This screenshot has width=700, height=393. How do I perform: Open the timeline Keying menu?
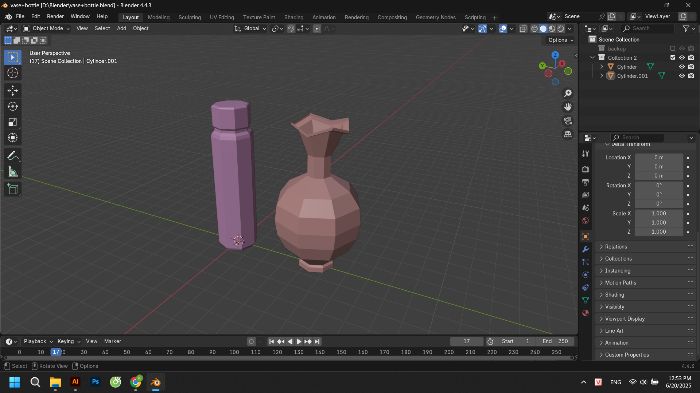68,341
